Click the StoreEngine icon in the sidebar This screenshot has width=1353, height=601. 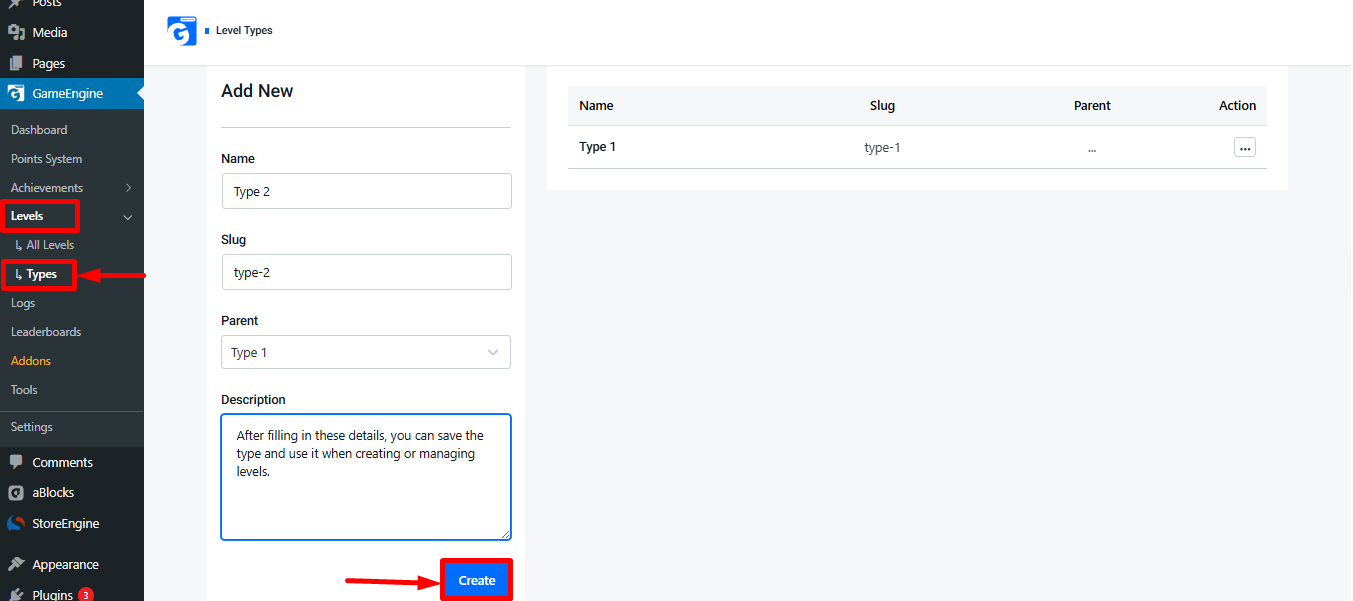[16, 523]
